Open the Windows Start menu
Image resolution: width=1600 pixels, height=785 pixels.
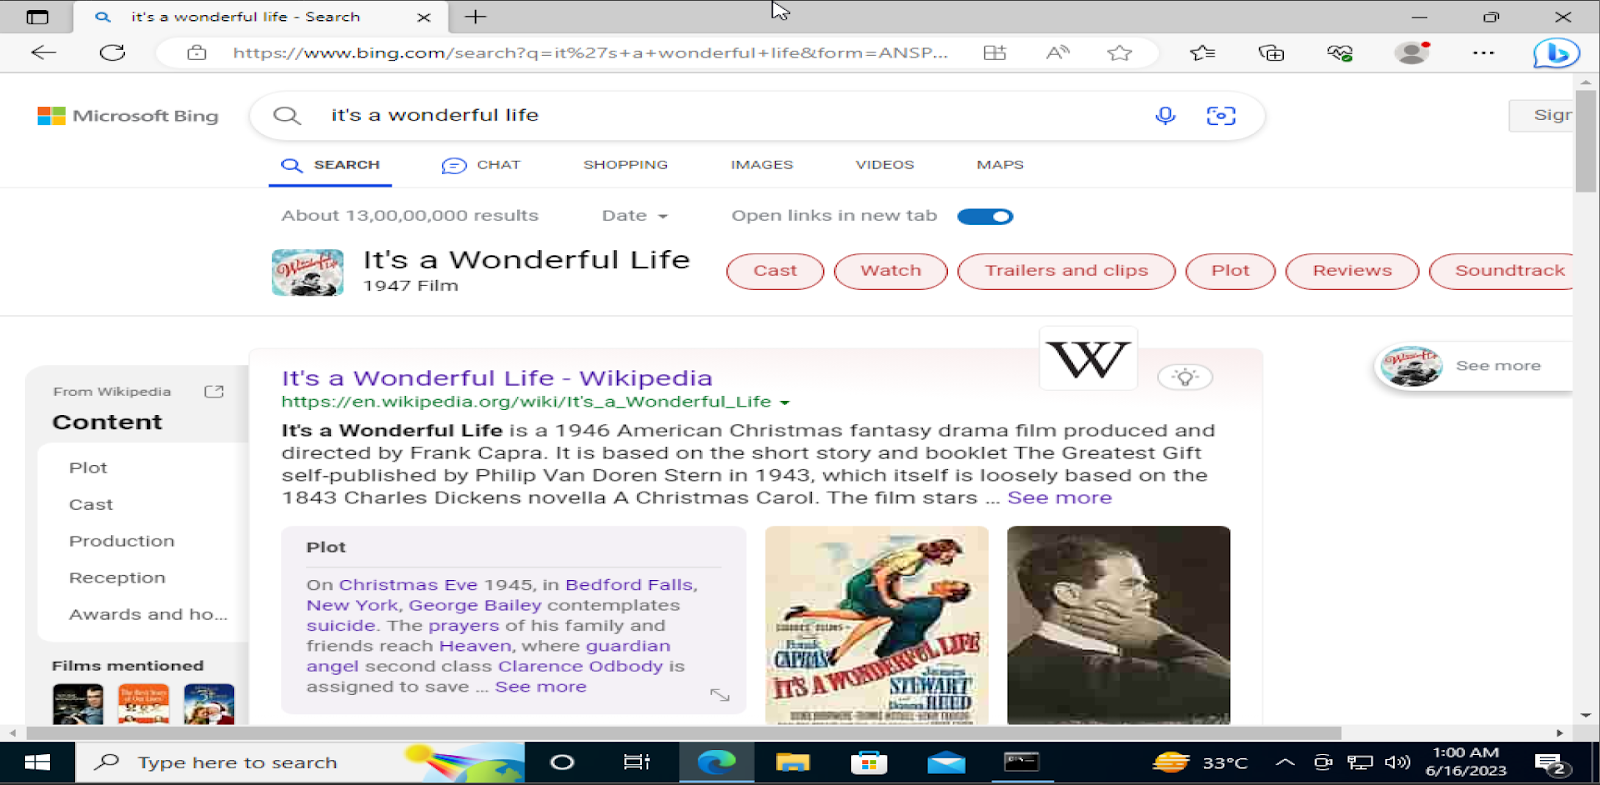[37, 763]
